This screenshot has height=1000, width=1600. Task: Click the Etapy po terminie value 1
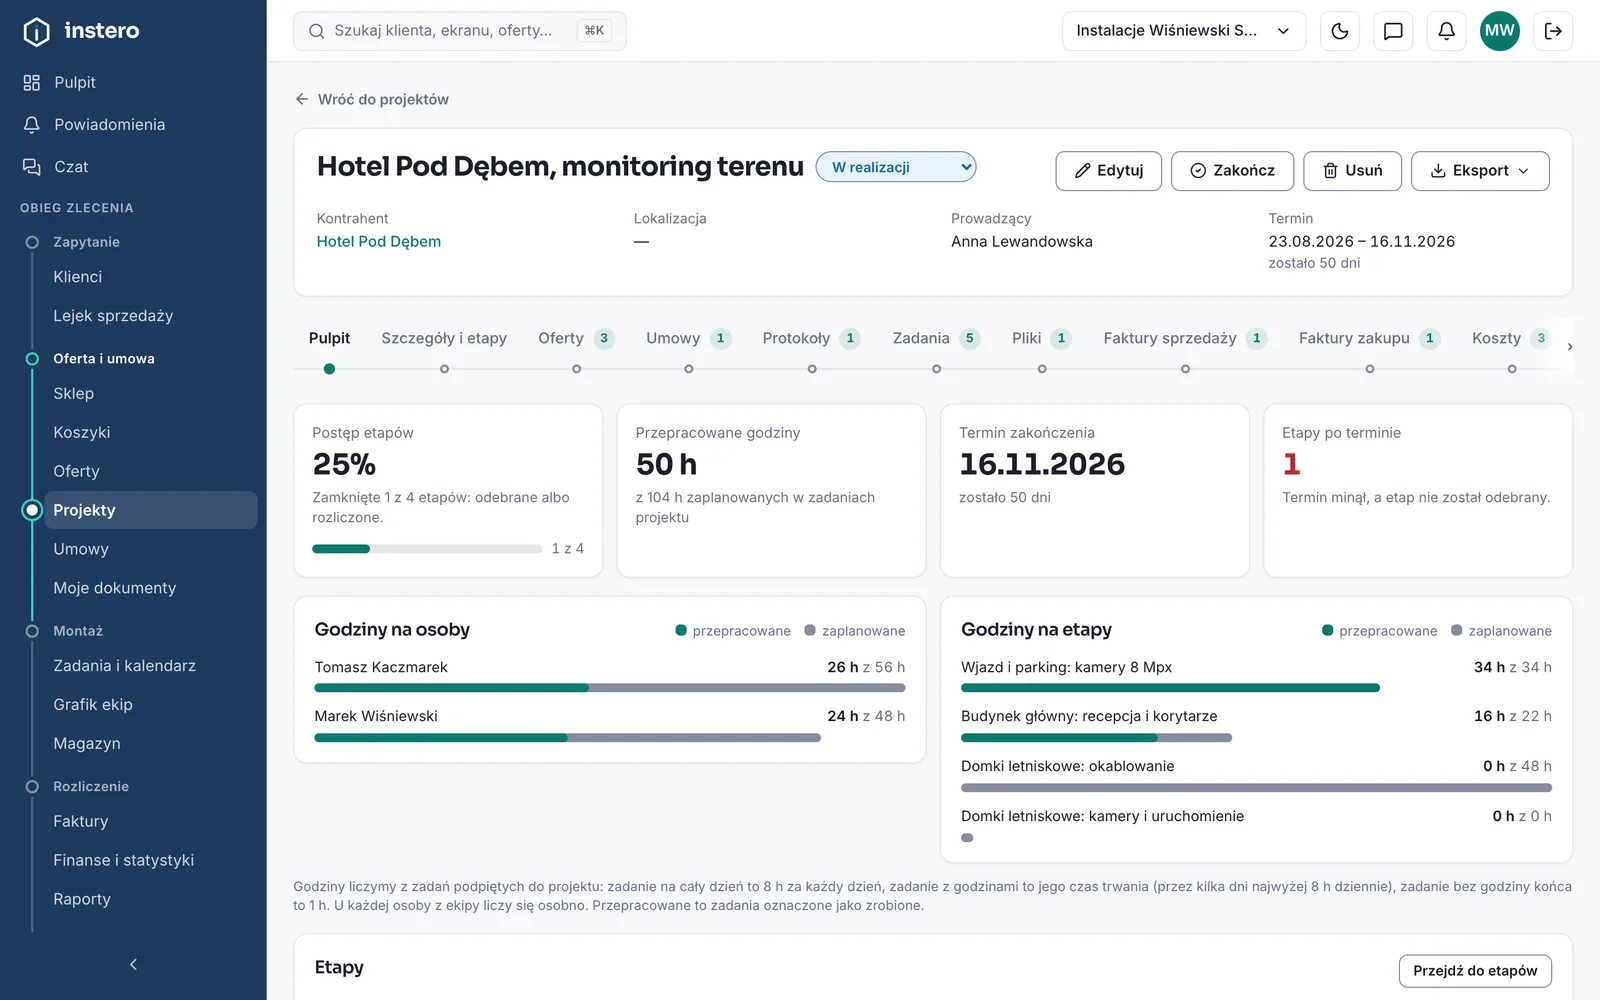point(1291,464)
